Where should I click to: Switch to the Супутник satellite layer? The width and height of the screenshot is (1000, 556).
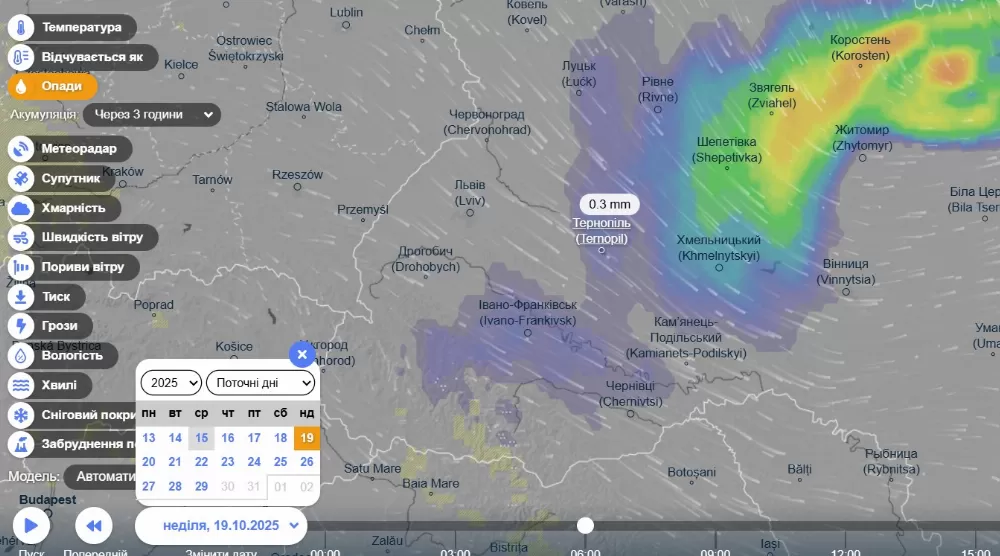tap(21, 179)
